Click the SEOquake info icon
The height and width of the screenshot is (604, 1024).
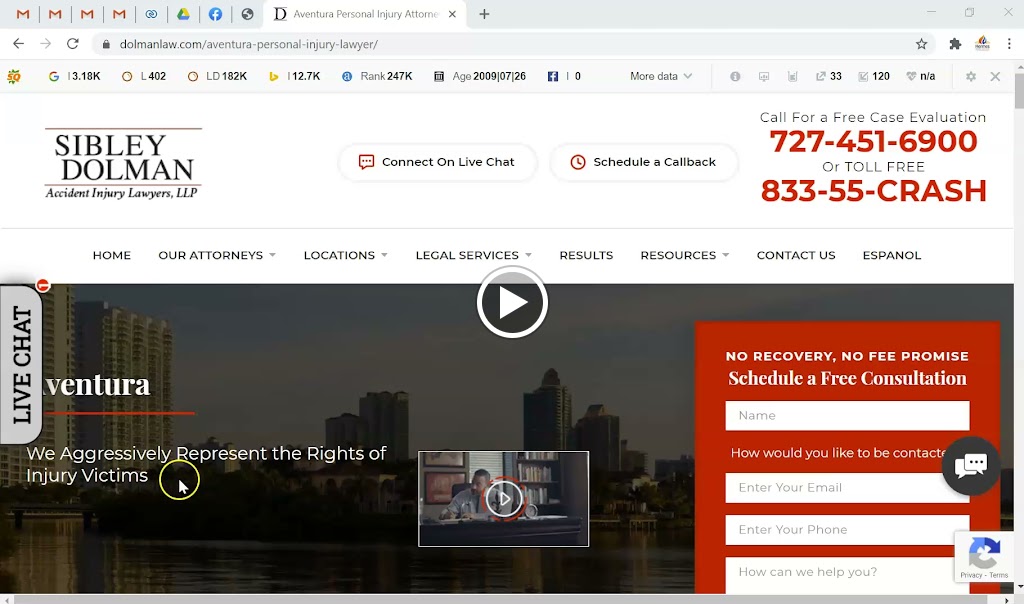tap(735, 76)
